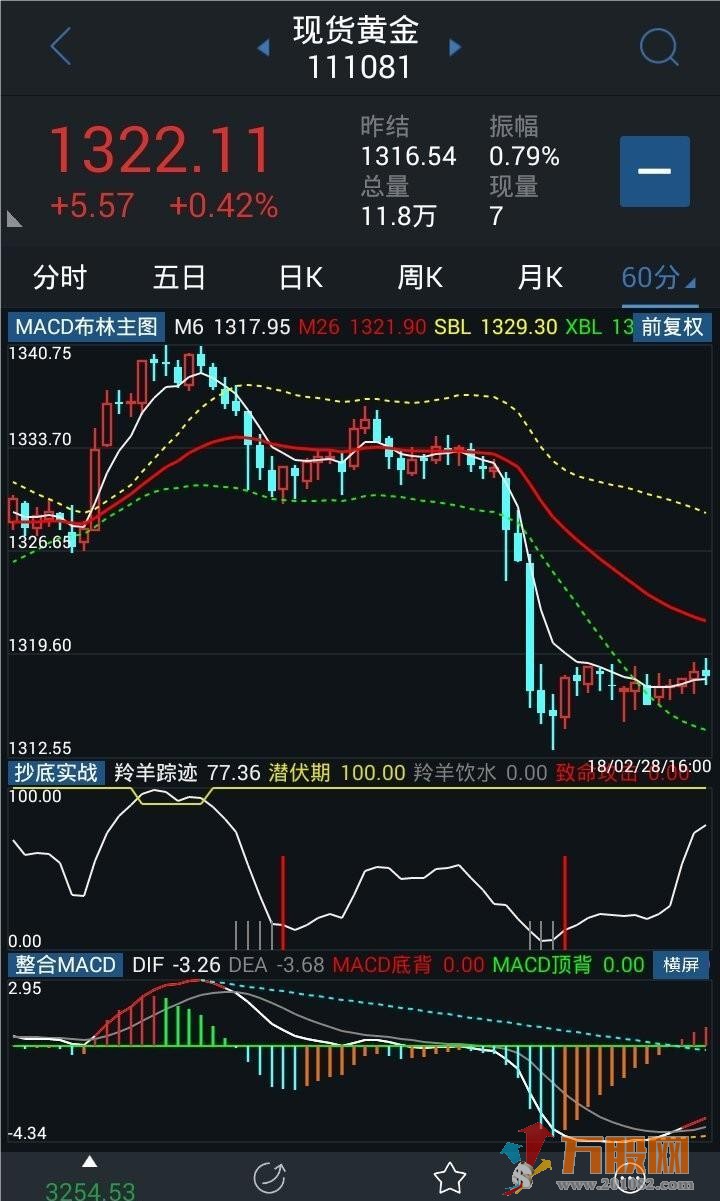Tap the M6 1317.95 readout
The image size is (720, 1201).
[x=232, y=327]
